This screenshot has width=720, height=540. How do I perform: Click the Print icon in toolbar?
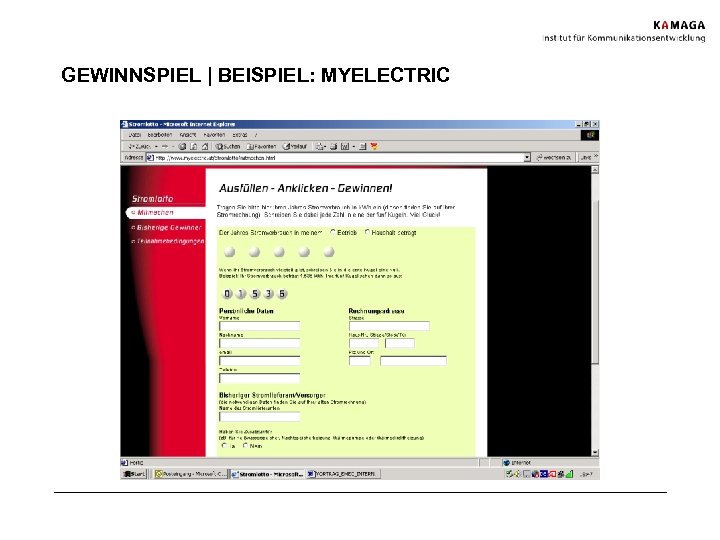(x=333, y=146)
